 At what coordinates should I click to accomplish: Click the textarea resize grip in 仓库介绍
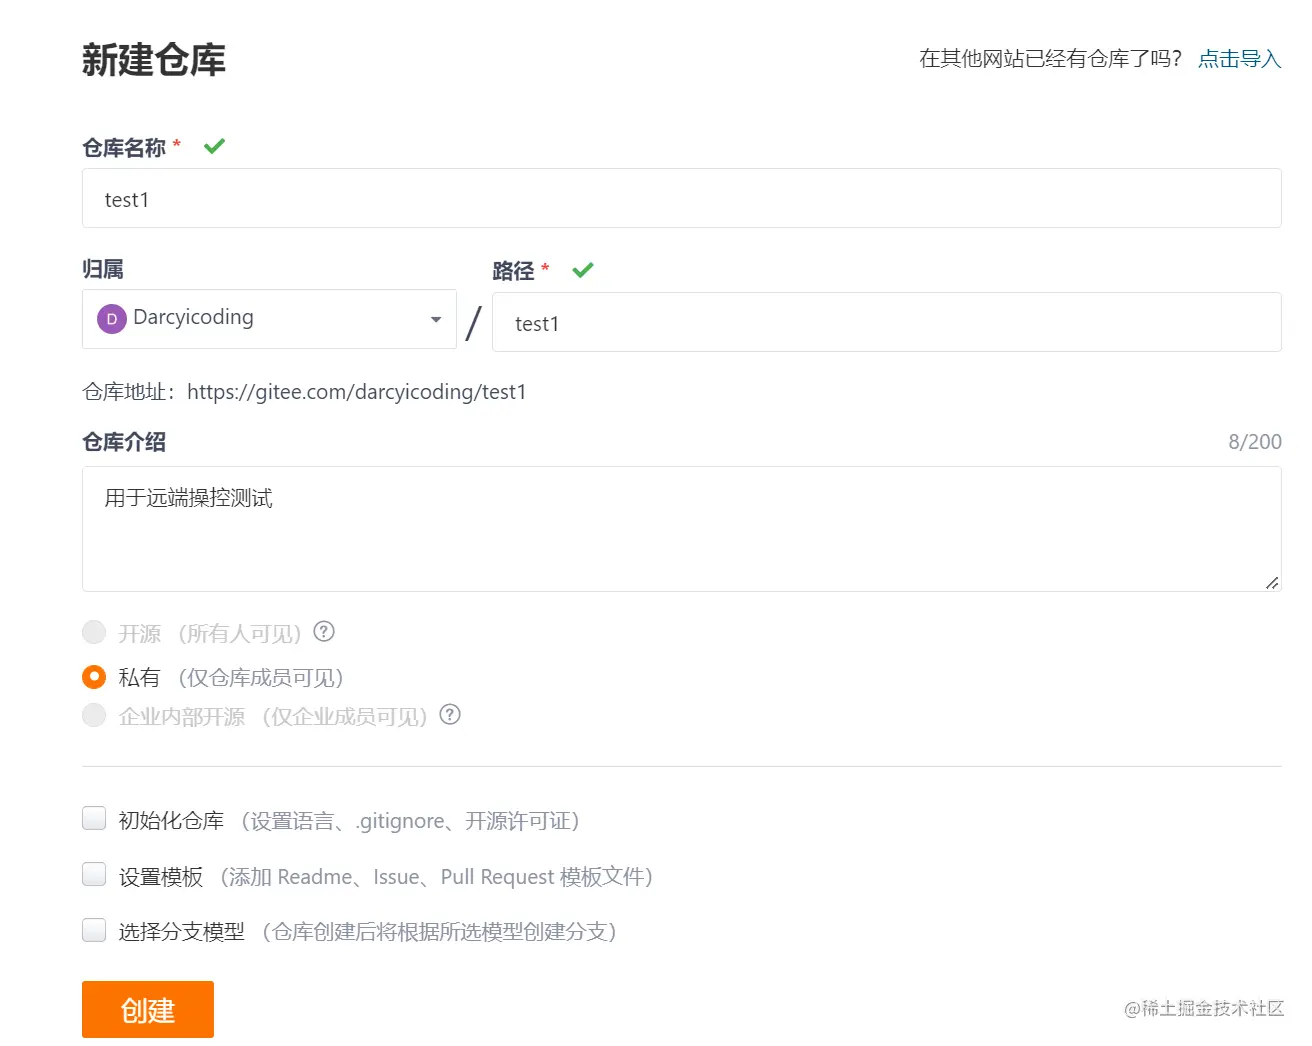1272,582
